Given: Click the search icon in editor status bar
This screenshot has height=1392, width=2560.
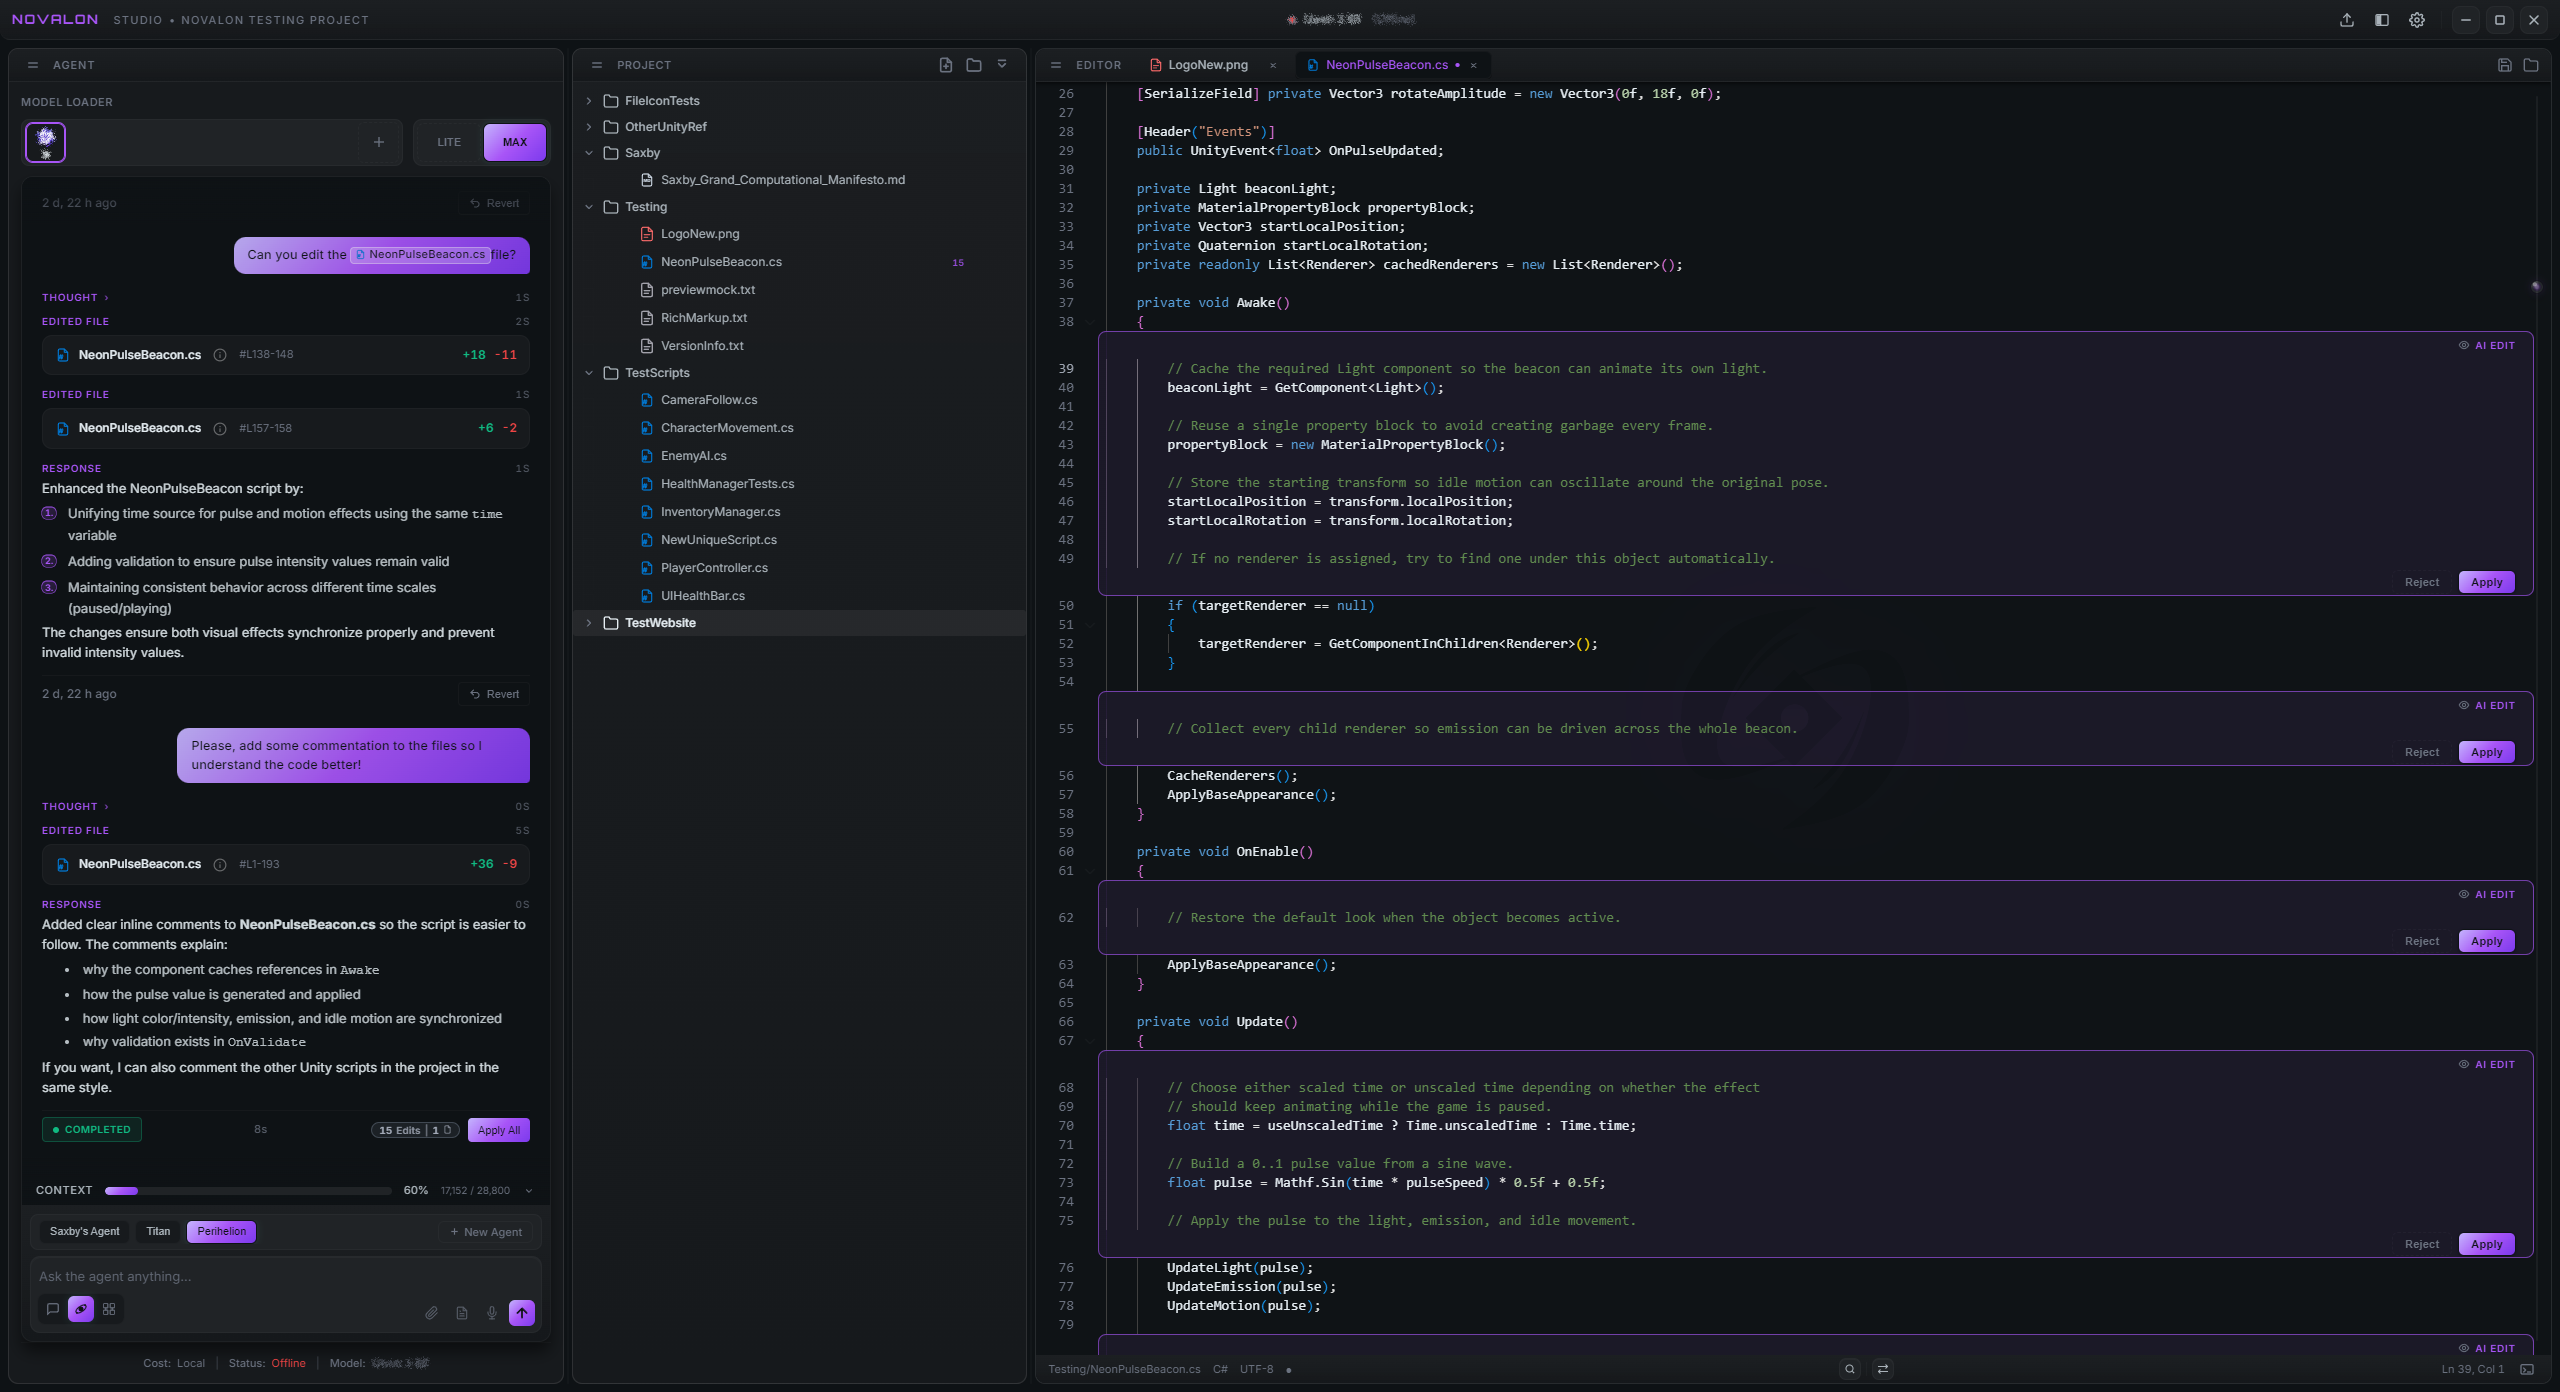Looking at the screenshot, I should click(x=1850, y=1369).
